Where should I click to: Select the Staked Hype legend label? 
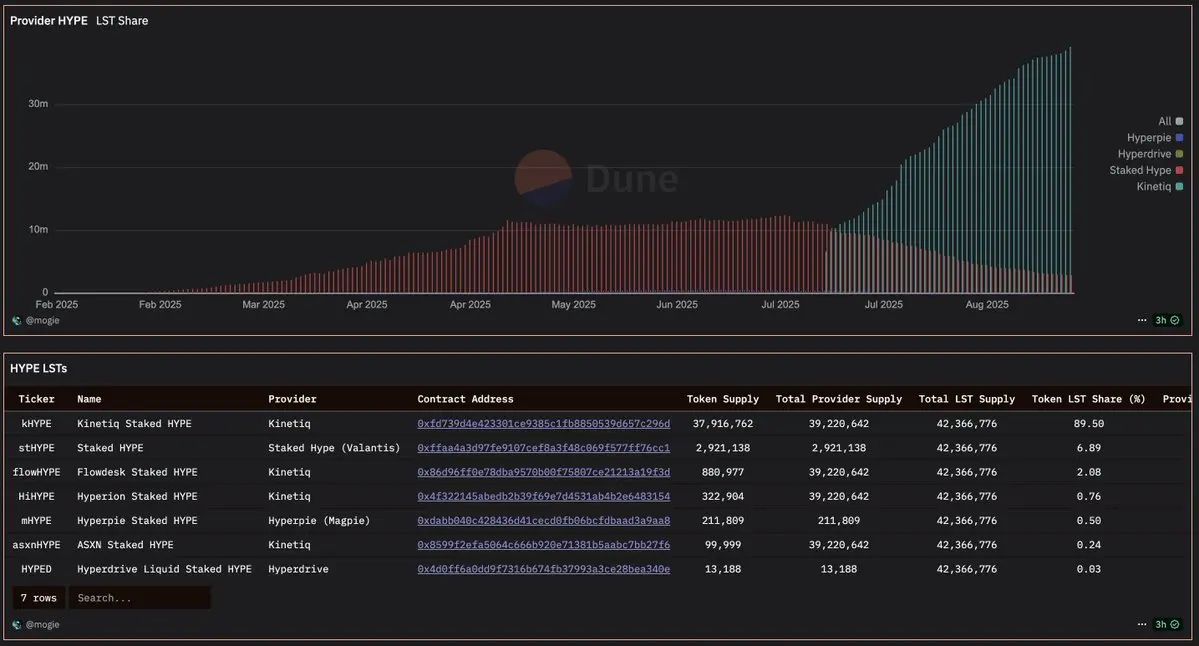(x=1140, y=170)
